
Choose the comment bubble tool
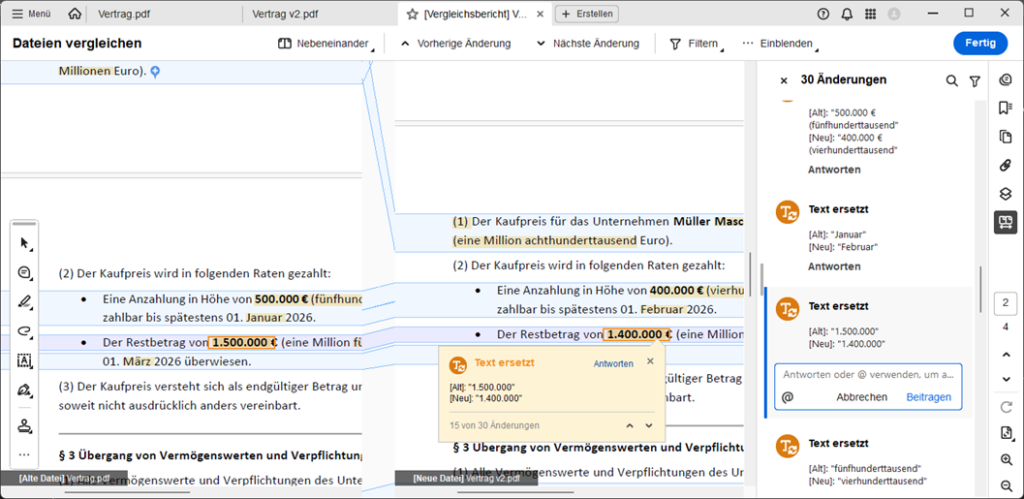(x=24, y=272)
